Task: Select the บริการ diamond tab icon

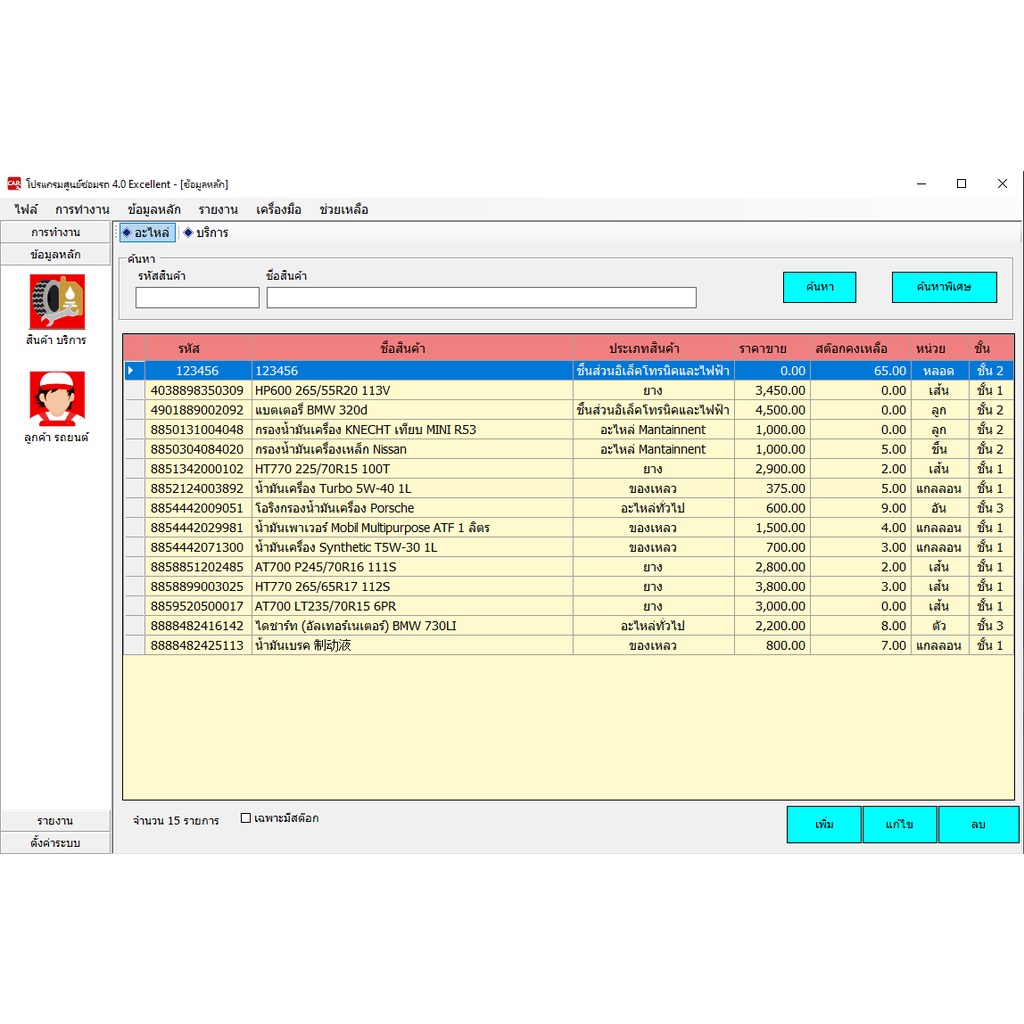Action: (188, 232)
